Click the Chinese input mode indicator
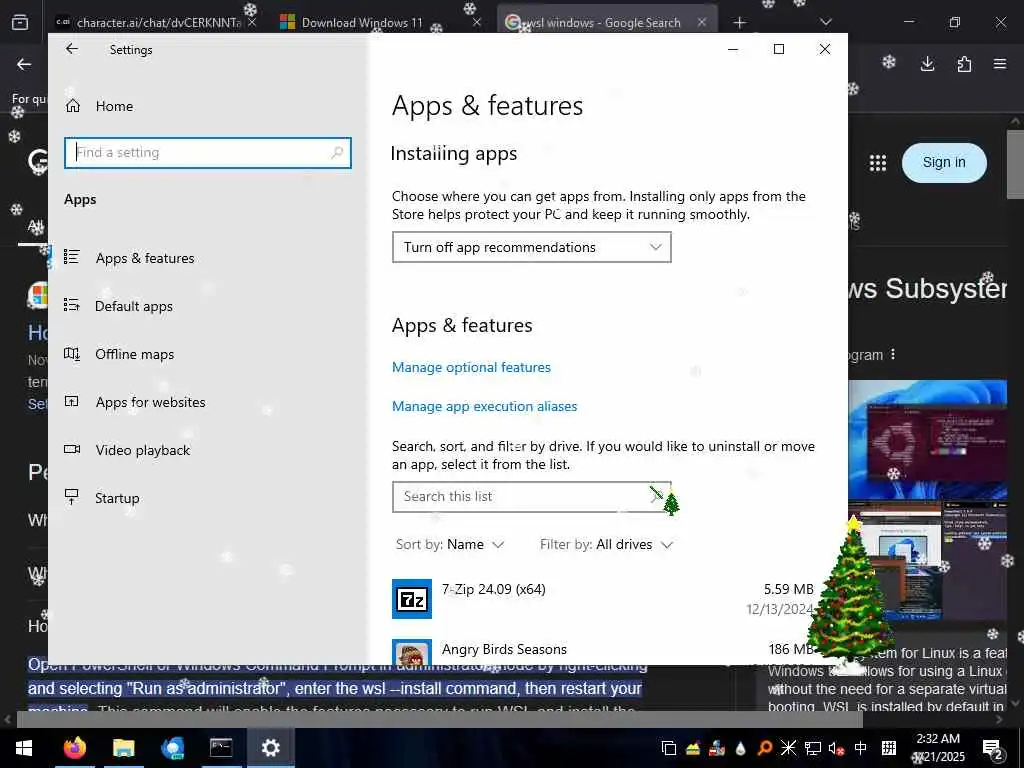 tap(861, 748)
